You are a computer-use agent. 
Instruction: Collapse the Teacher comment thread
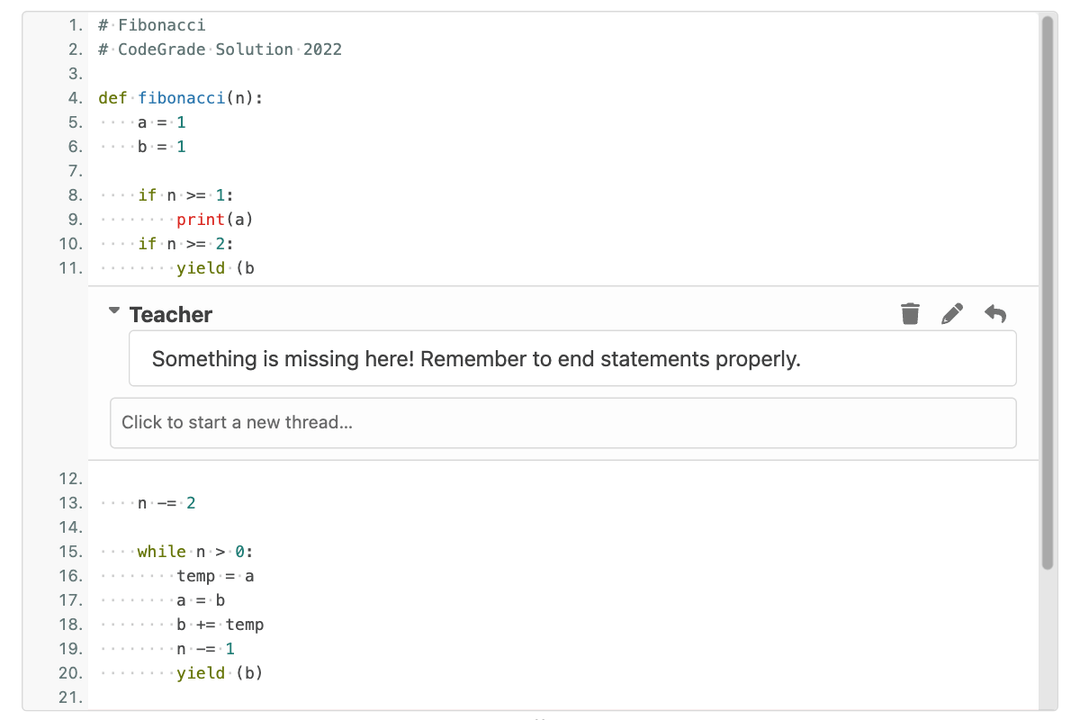click(114, 311)
